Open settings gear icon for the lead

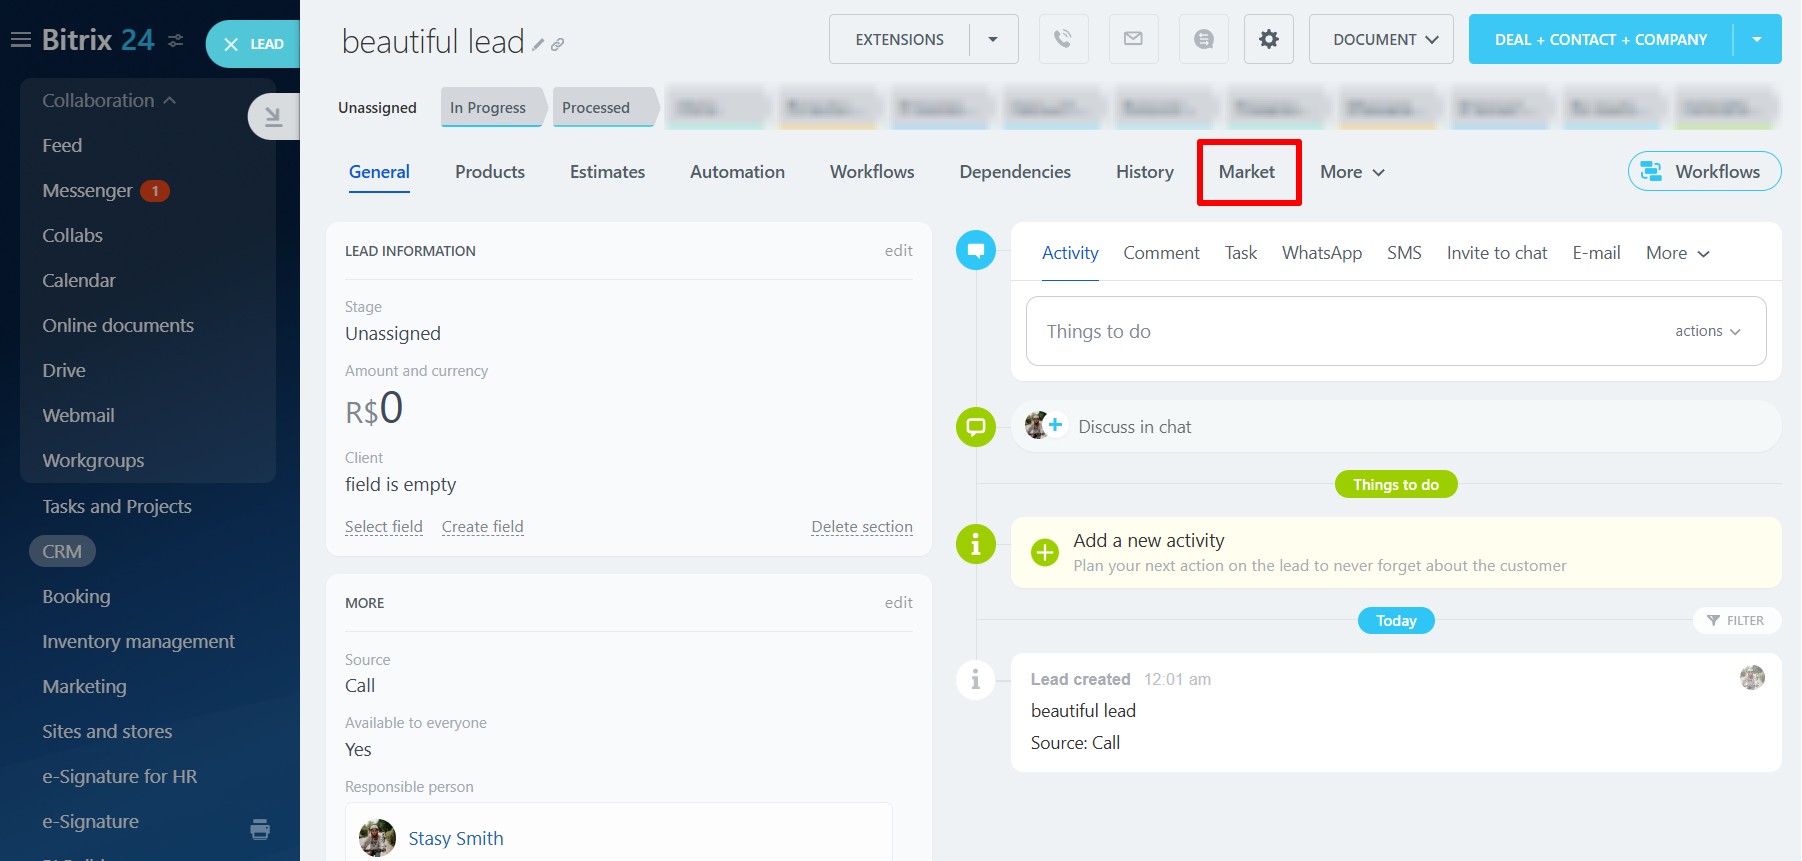click(x=1268, y=39)
